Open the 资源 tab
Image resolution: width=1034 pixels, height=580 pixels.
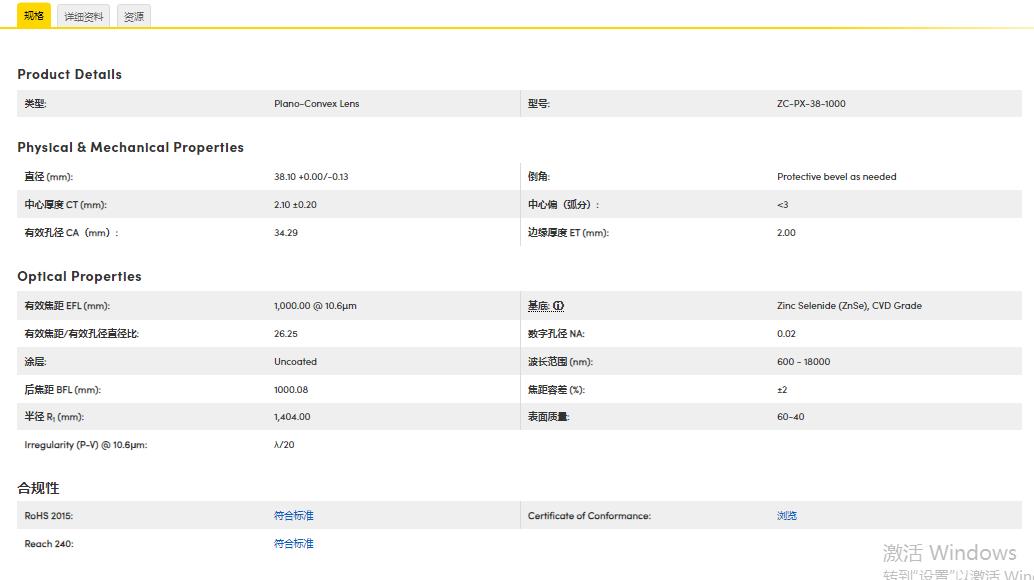(133, 16)
